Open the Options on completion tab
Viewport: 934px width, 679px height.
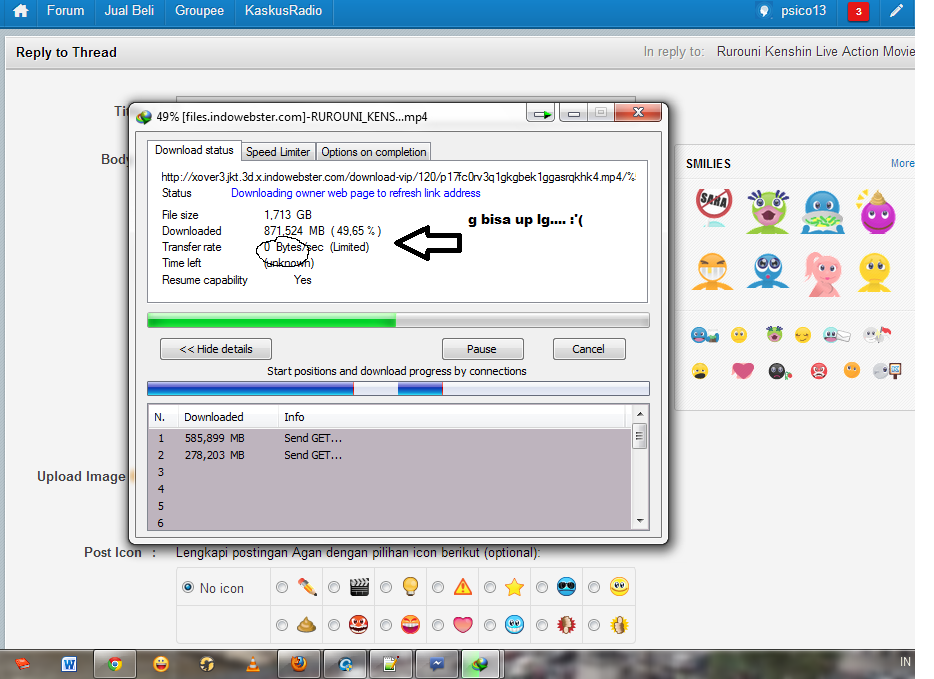[373, 152]
